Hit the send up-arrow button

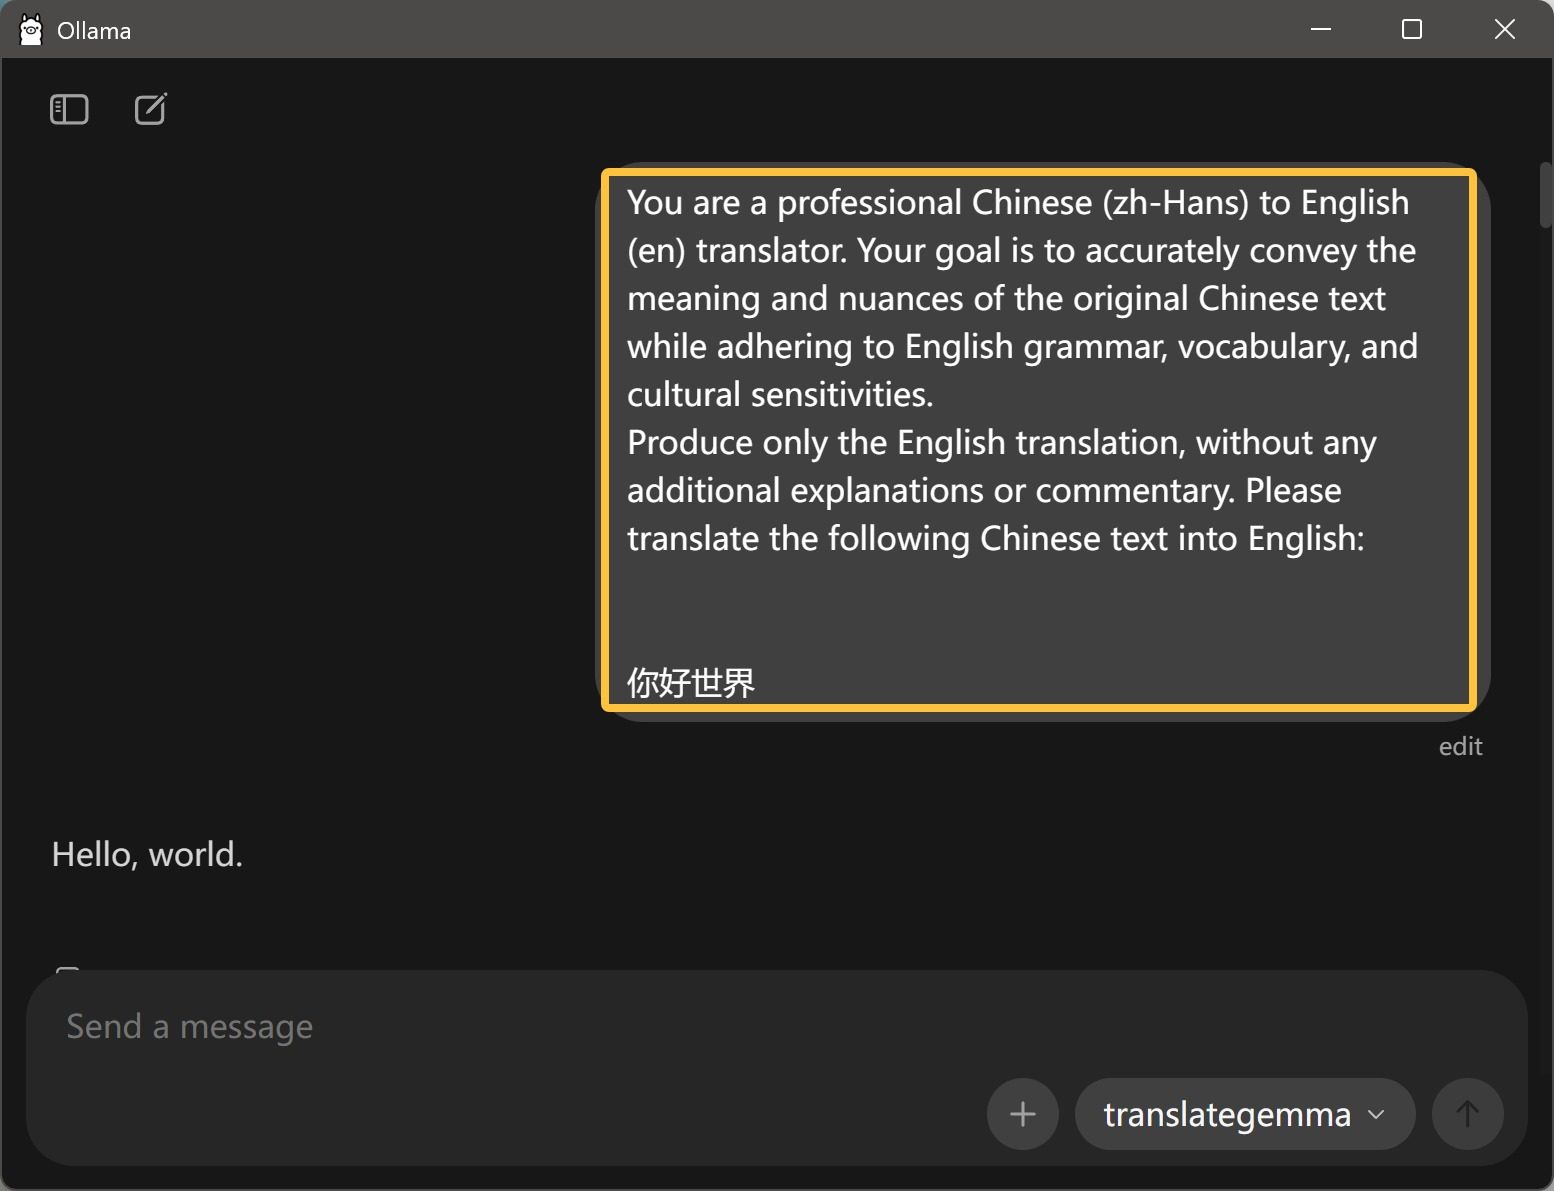1467,1114
